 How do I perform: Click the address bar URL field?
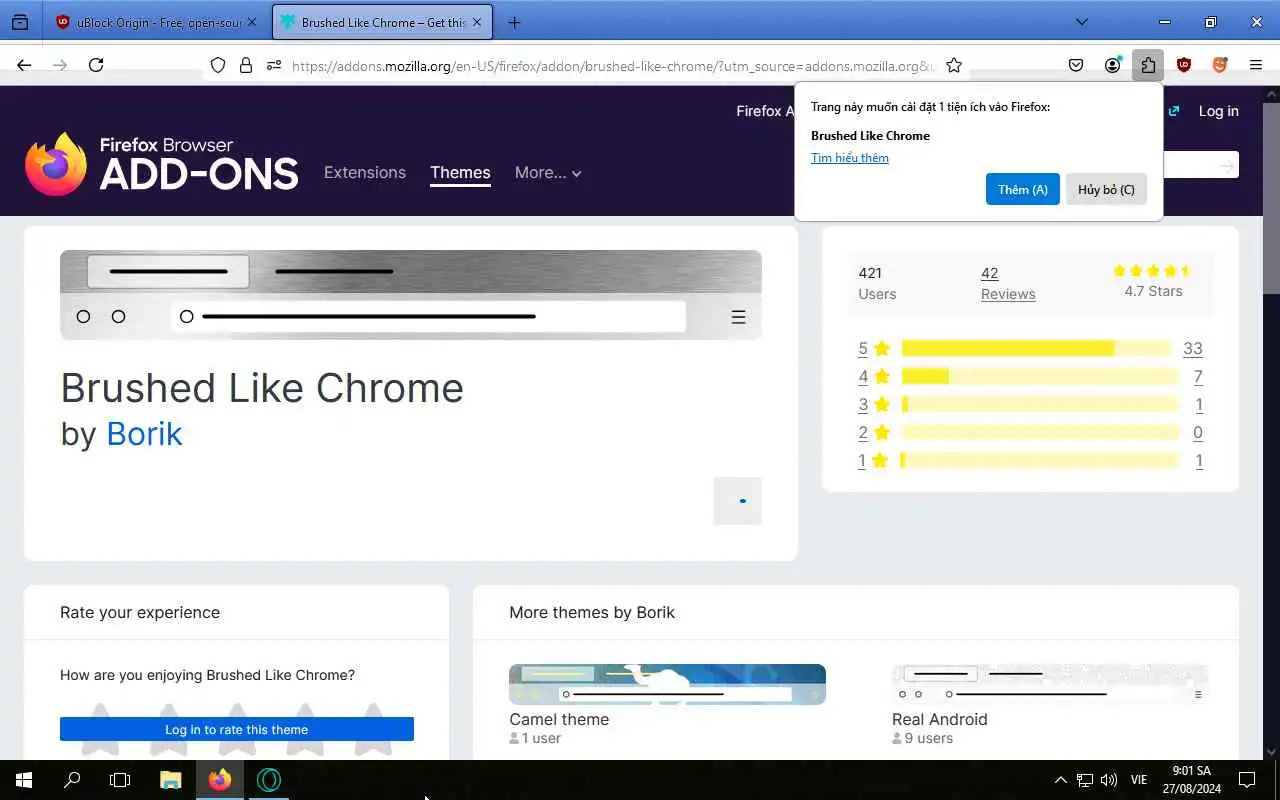pyautogui.click(x=612, y=66)
